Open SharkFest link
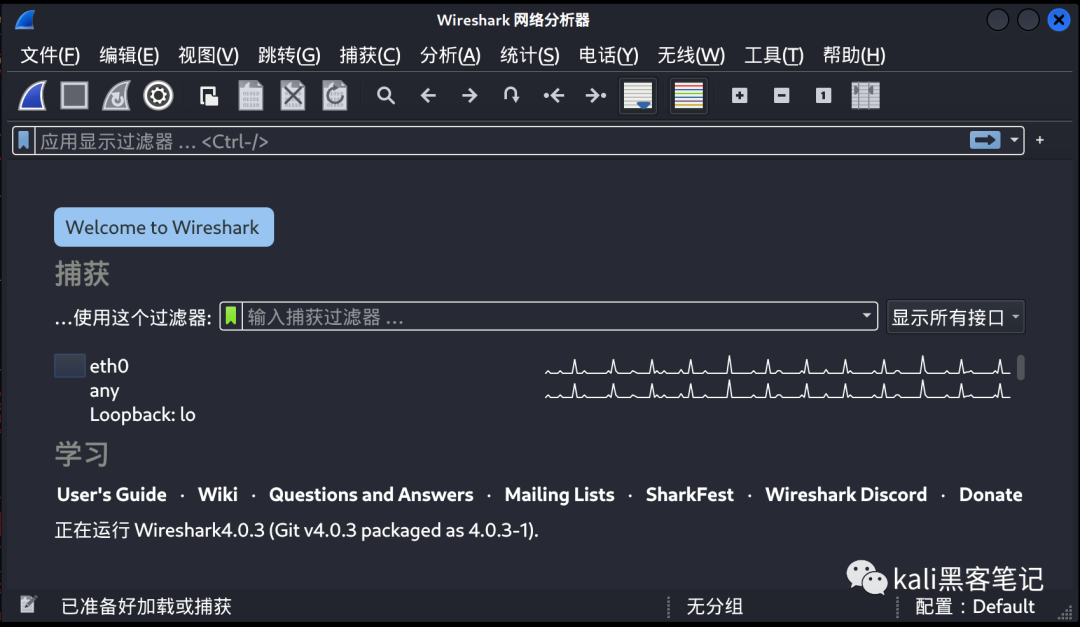1080x627 pixels. [689, 495]
